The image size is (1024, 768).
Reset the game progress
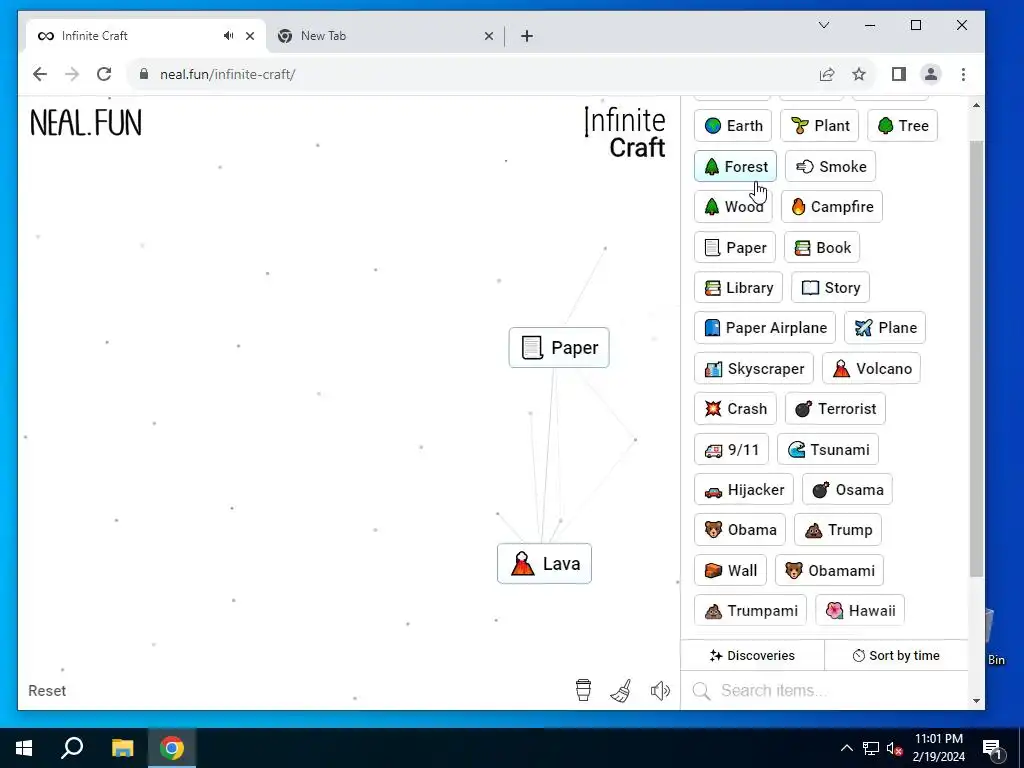pos(47,690)
